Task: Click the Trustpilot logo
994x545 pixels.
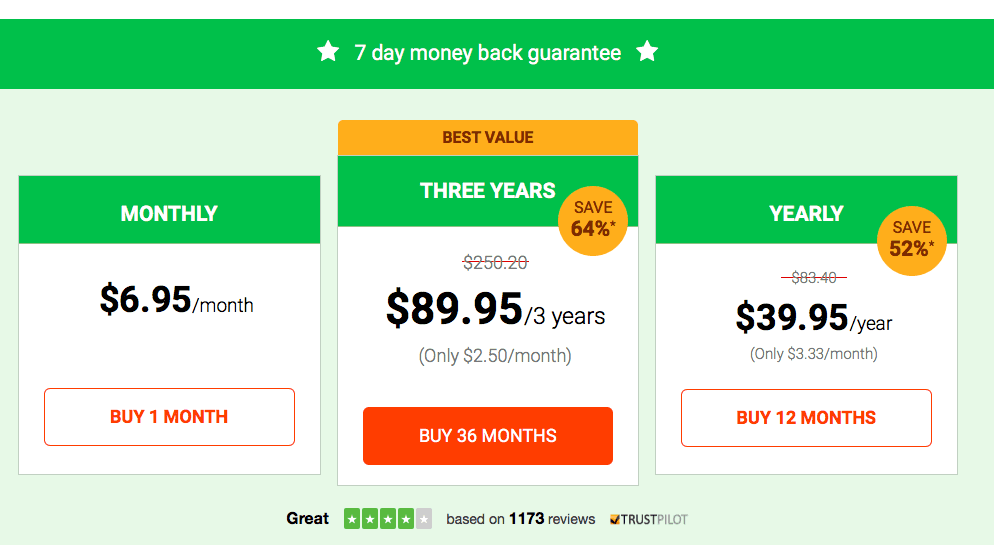Action: point(649,520)
